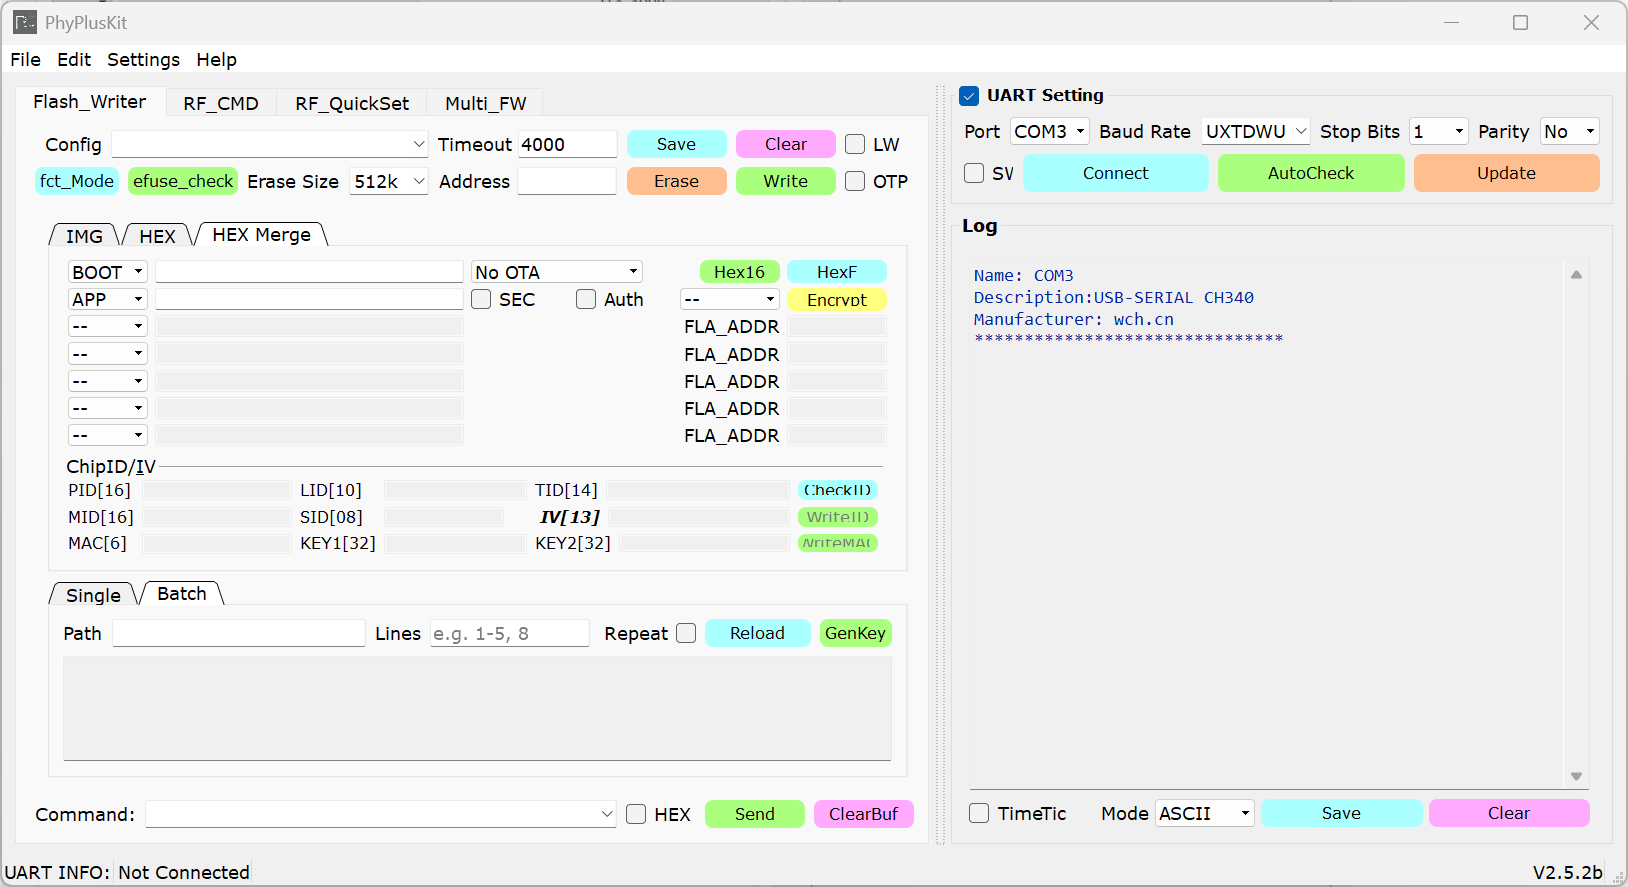Image resolution: width=1628 pixels, height=887 pixels.
Task: Open the Stop Bits dropdown
Action: 1438,131
